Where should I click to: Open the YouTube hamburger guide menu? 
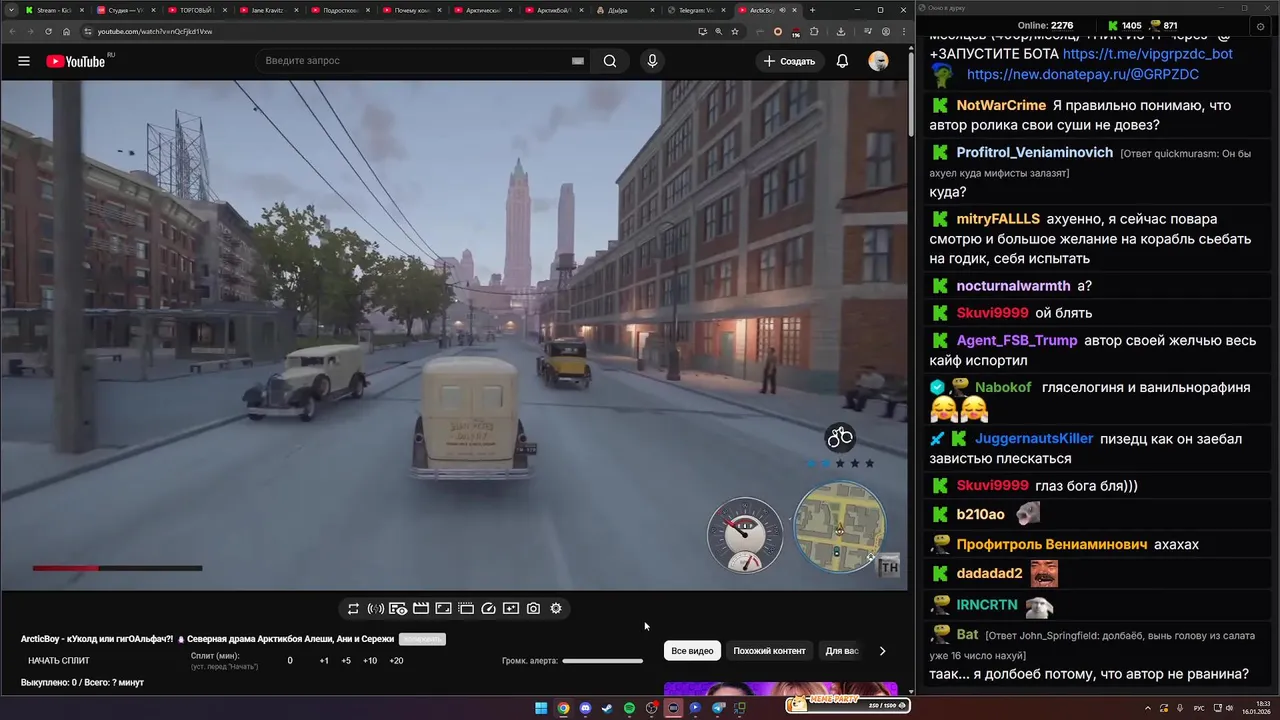coord(24,61)
